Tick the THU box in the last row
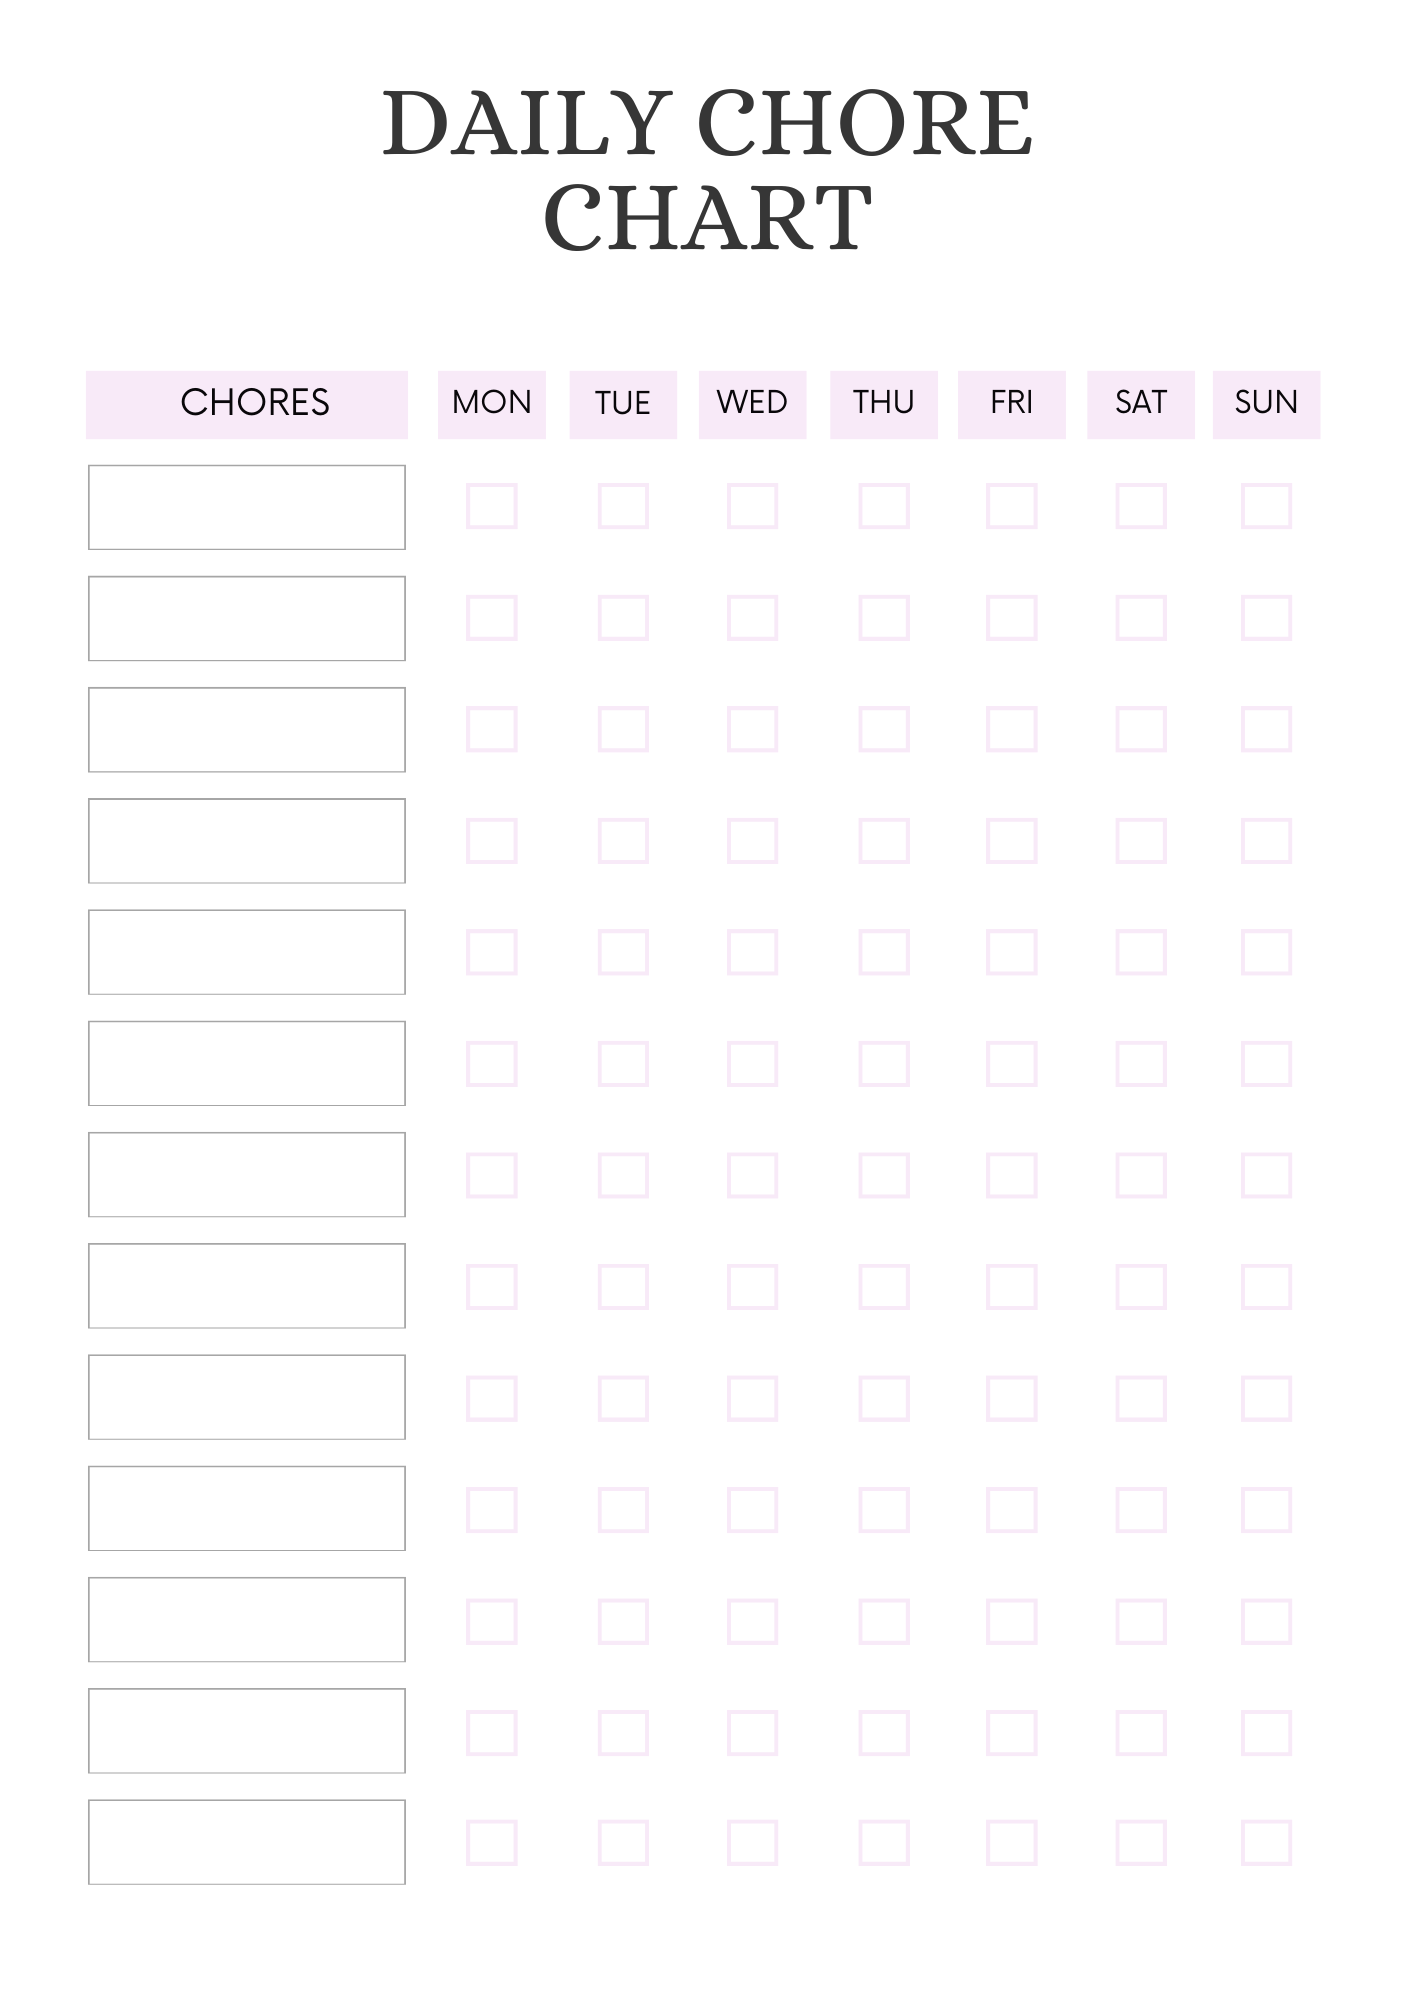This screenshot has height=2000, width=1414. [x=884, y=1843]
